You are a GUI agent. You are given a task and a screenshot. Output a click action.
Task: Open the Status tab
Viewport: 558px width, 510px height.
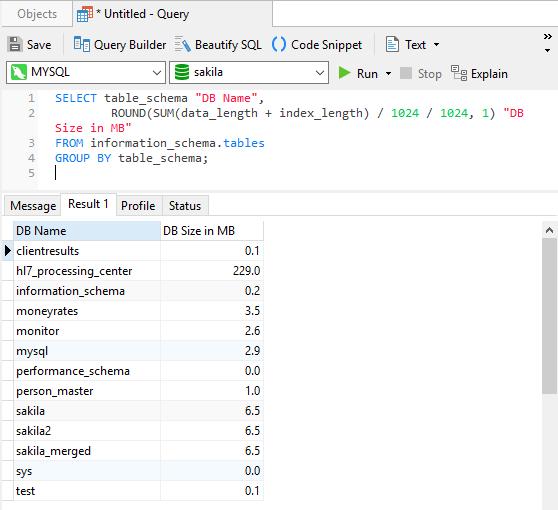pos(185,206)
